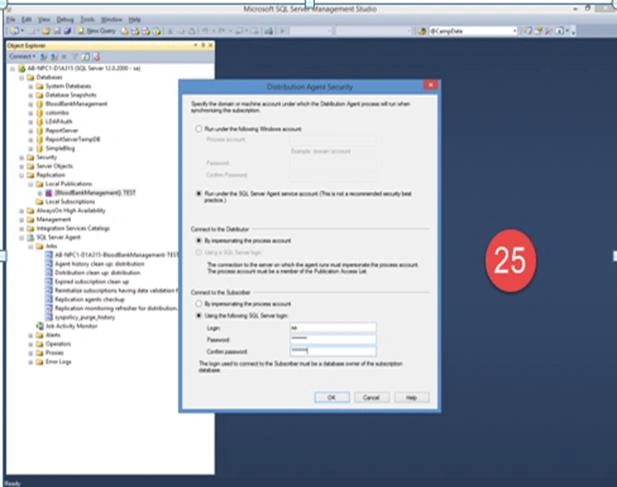Image resolution: width=617 pixels, height=487 pixels.
Task: Open a Database Engine Query from toolbar
Action: [124, 31]
